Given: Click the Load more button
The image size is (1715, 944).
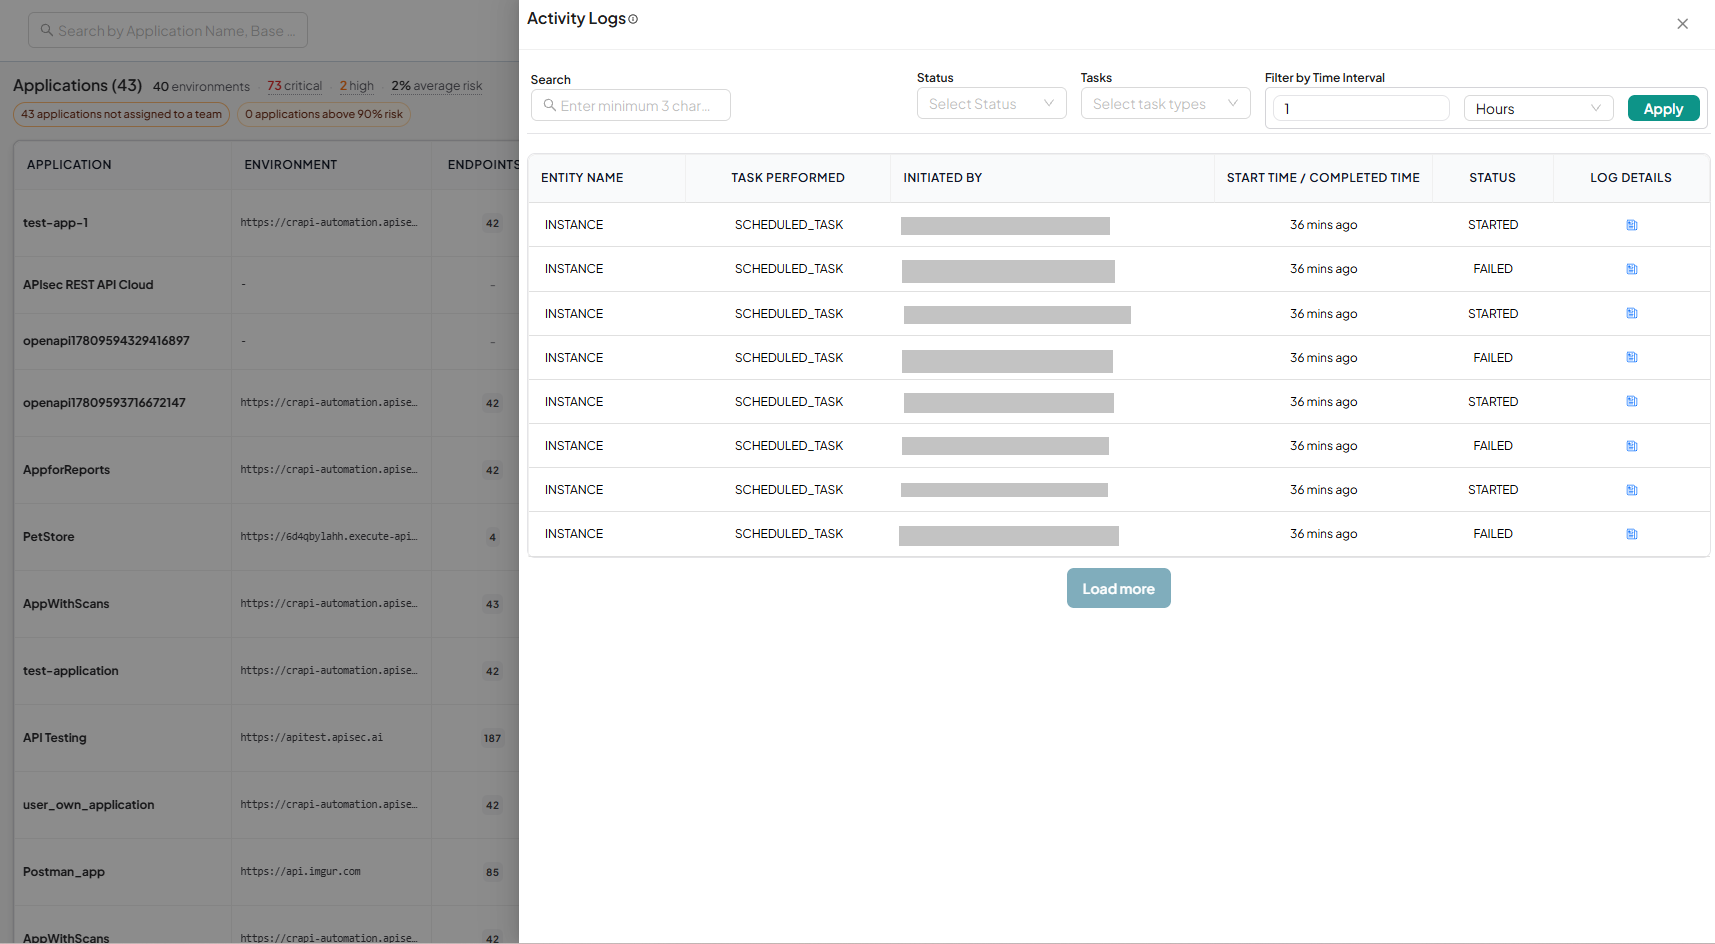Looking at the screenshot, I should coord(1118,588).
